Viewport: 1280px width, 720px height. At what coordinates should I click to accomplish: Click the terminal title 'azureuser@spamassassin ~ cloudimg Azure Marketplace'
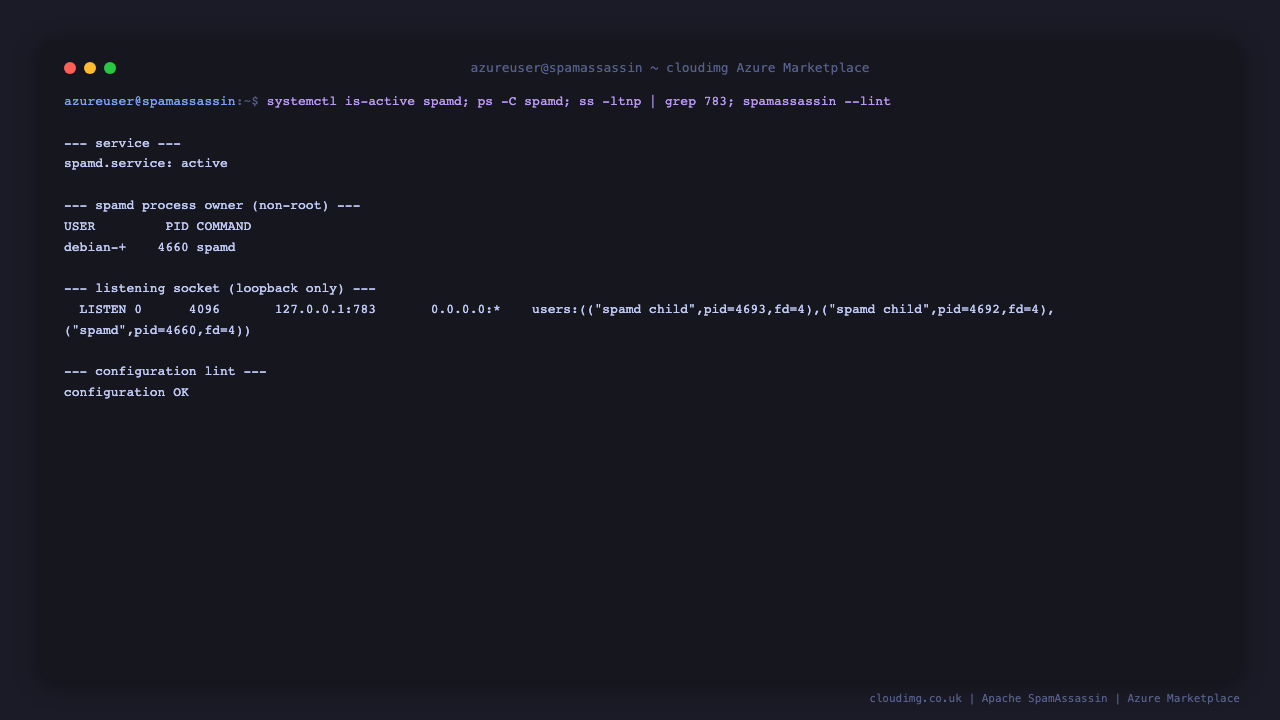pyautogui.click(x=670, y=68)
